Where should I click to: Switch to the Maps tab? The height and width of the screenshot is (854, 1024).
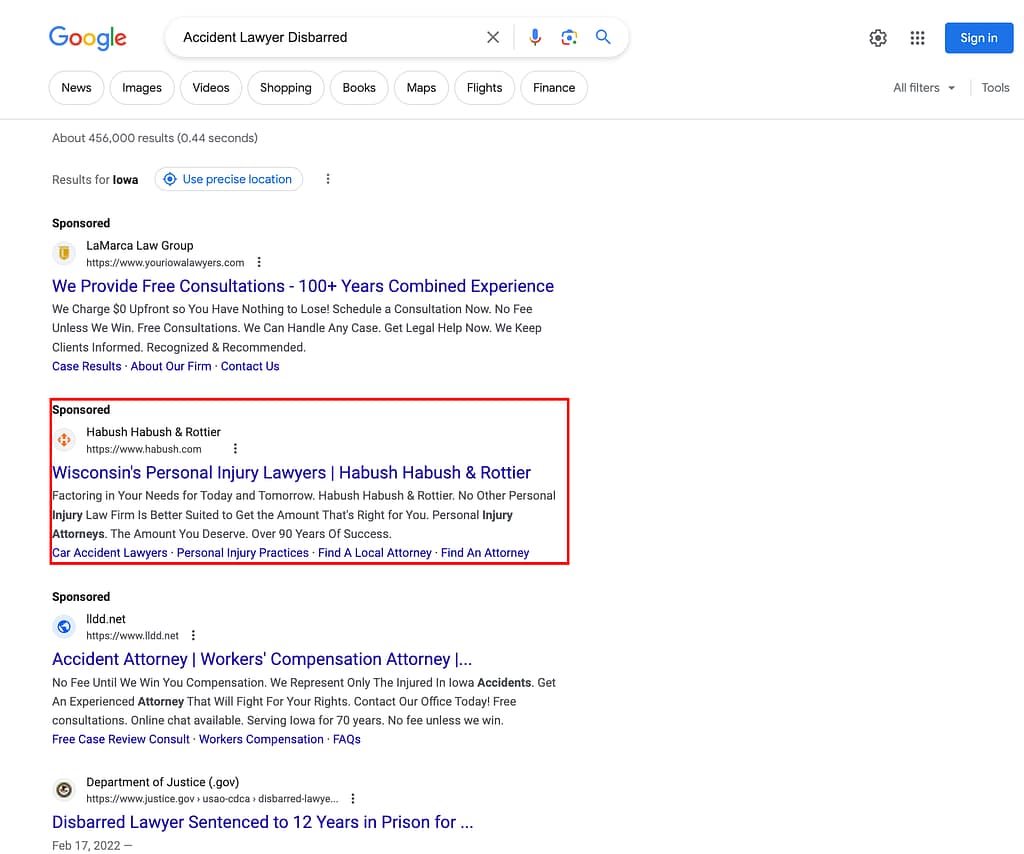click(421, 87)
